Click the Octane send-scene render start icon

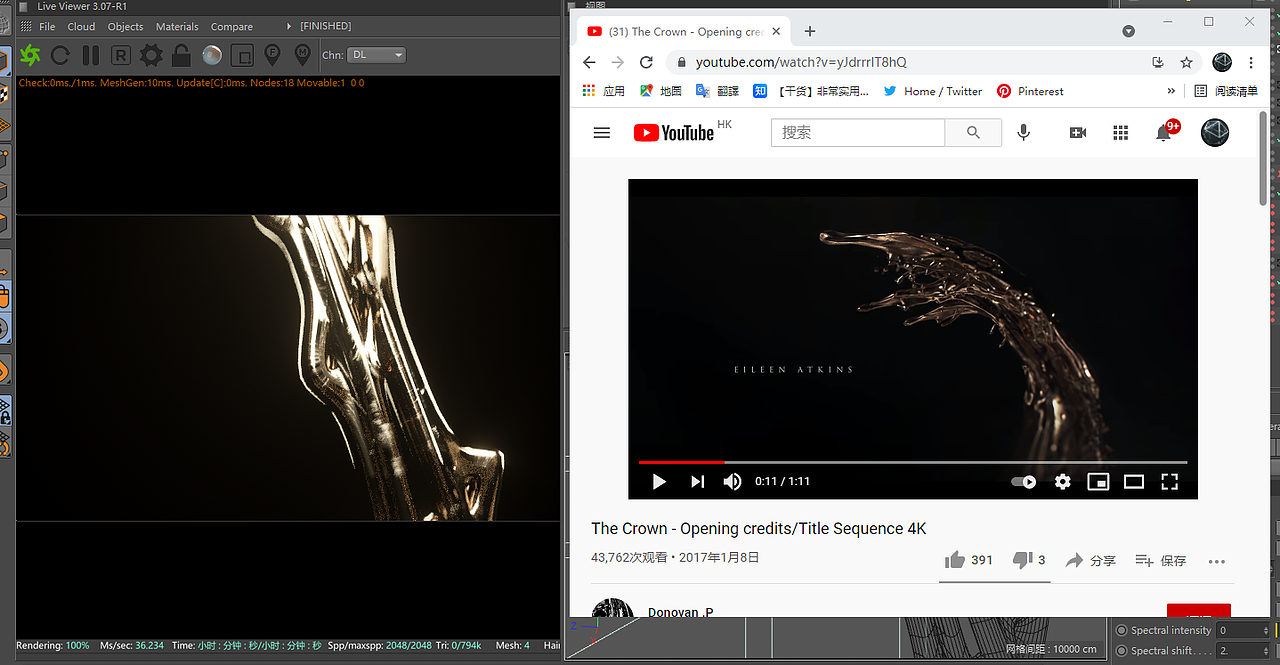click(x=30, y=55)
